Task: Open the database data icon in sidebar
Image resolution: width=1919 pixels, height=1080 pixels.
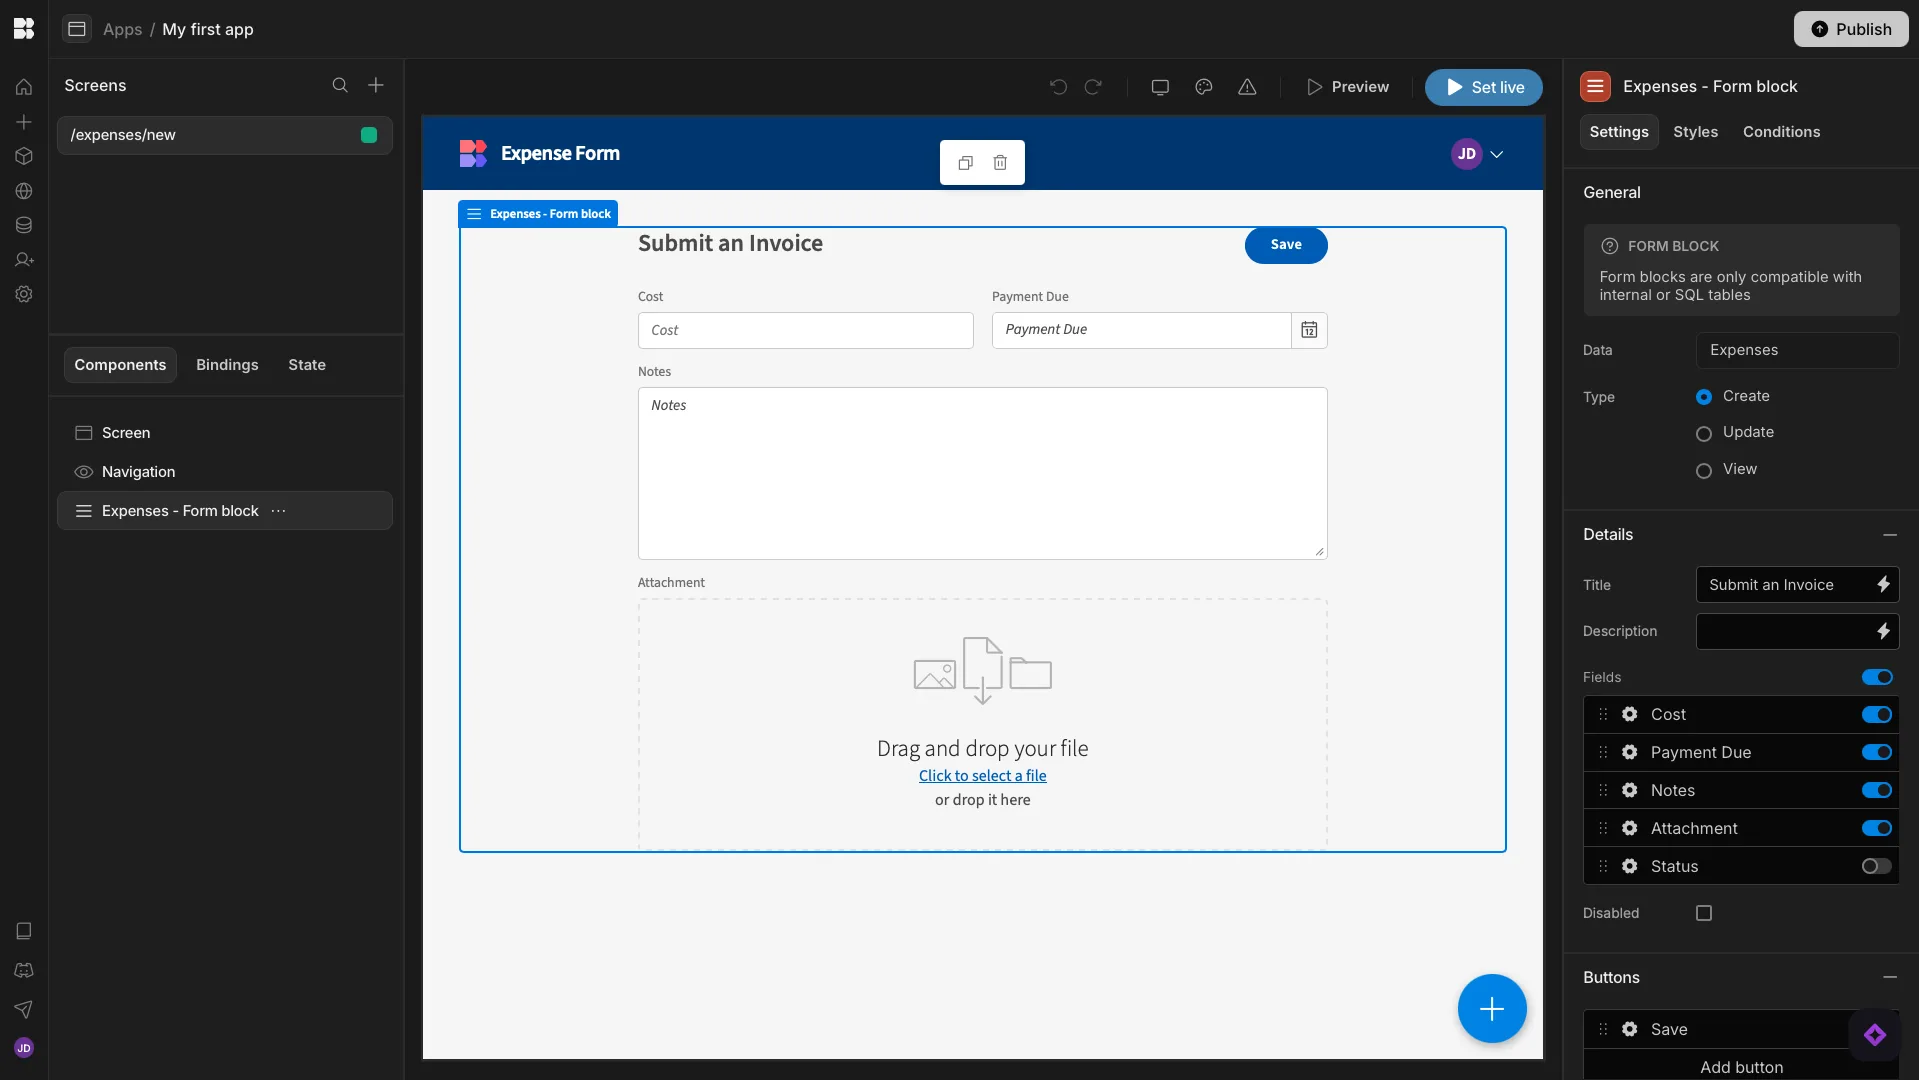Action: [24, 225]
